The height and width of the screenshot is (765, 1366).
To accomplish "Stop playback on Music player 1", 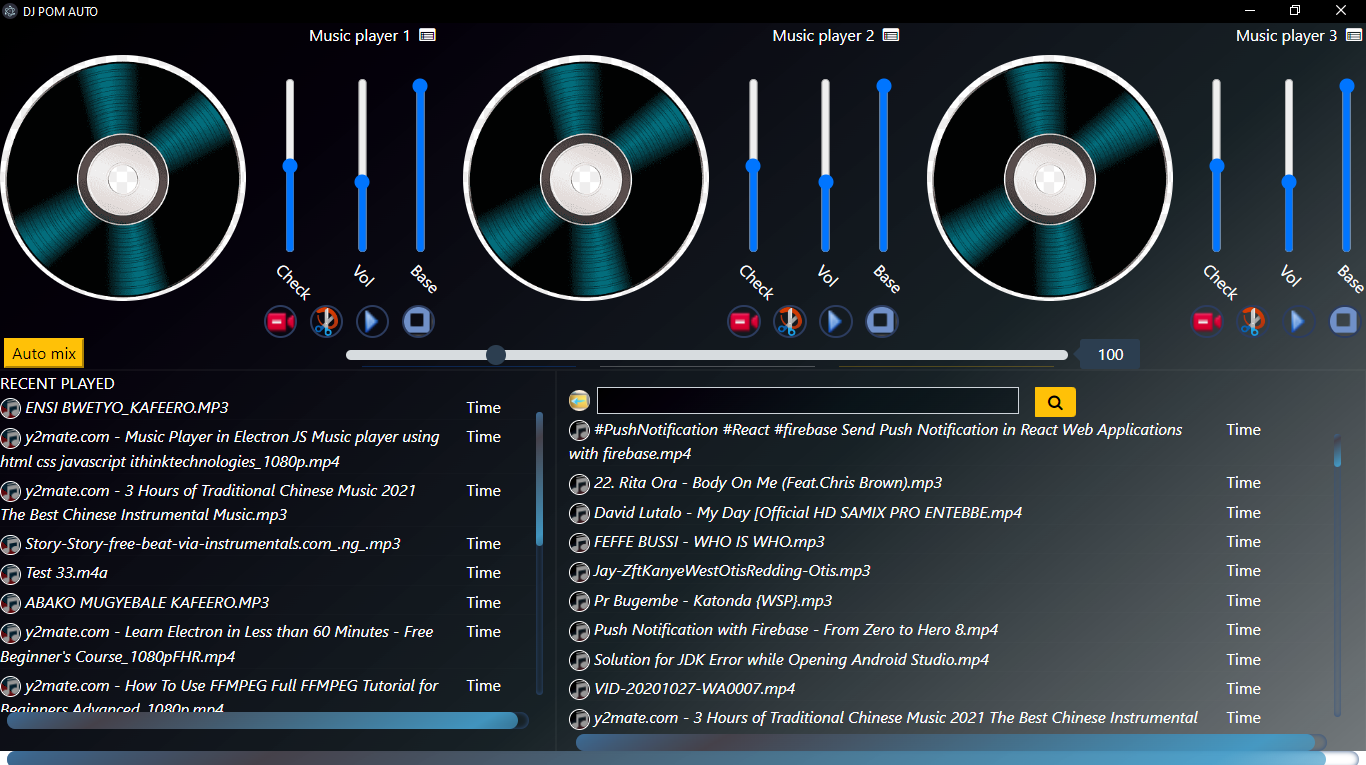I will [x=418, y=322].
